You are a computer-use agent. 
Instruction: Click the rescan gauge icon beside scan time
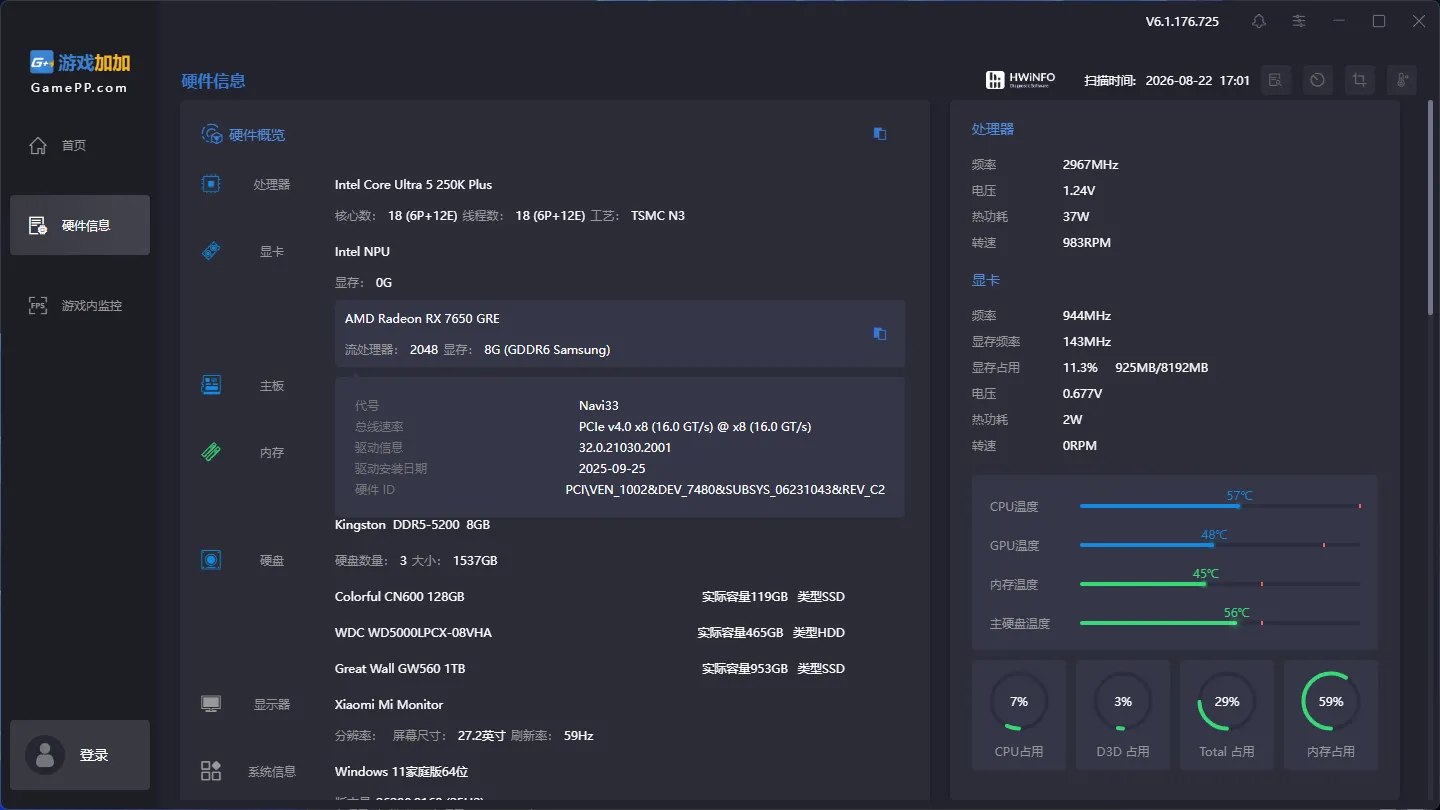(1317, 80)
